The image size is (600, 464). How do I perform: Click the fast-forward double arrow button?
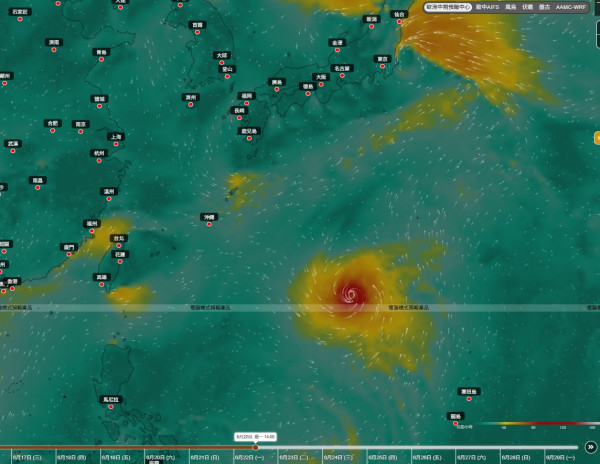[x=590, y=447]
